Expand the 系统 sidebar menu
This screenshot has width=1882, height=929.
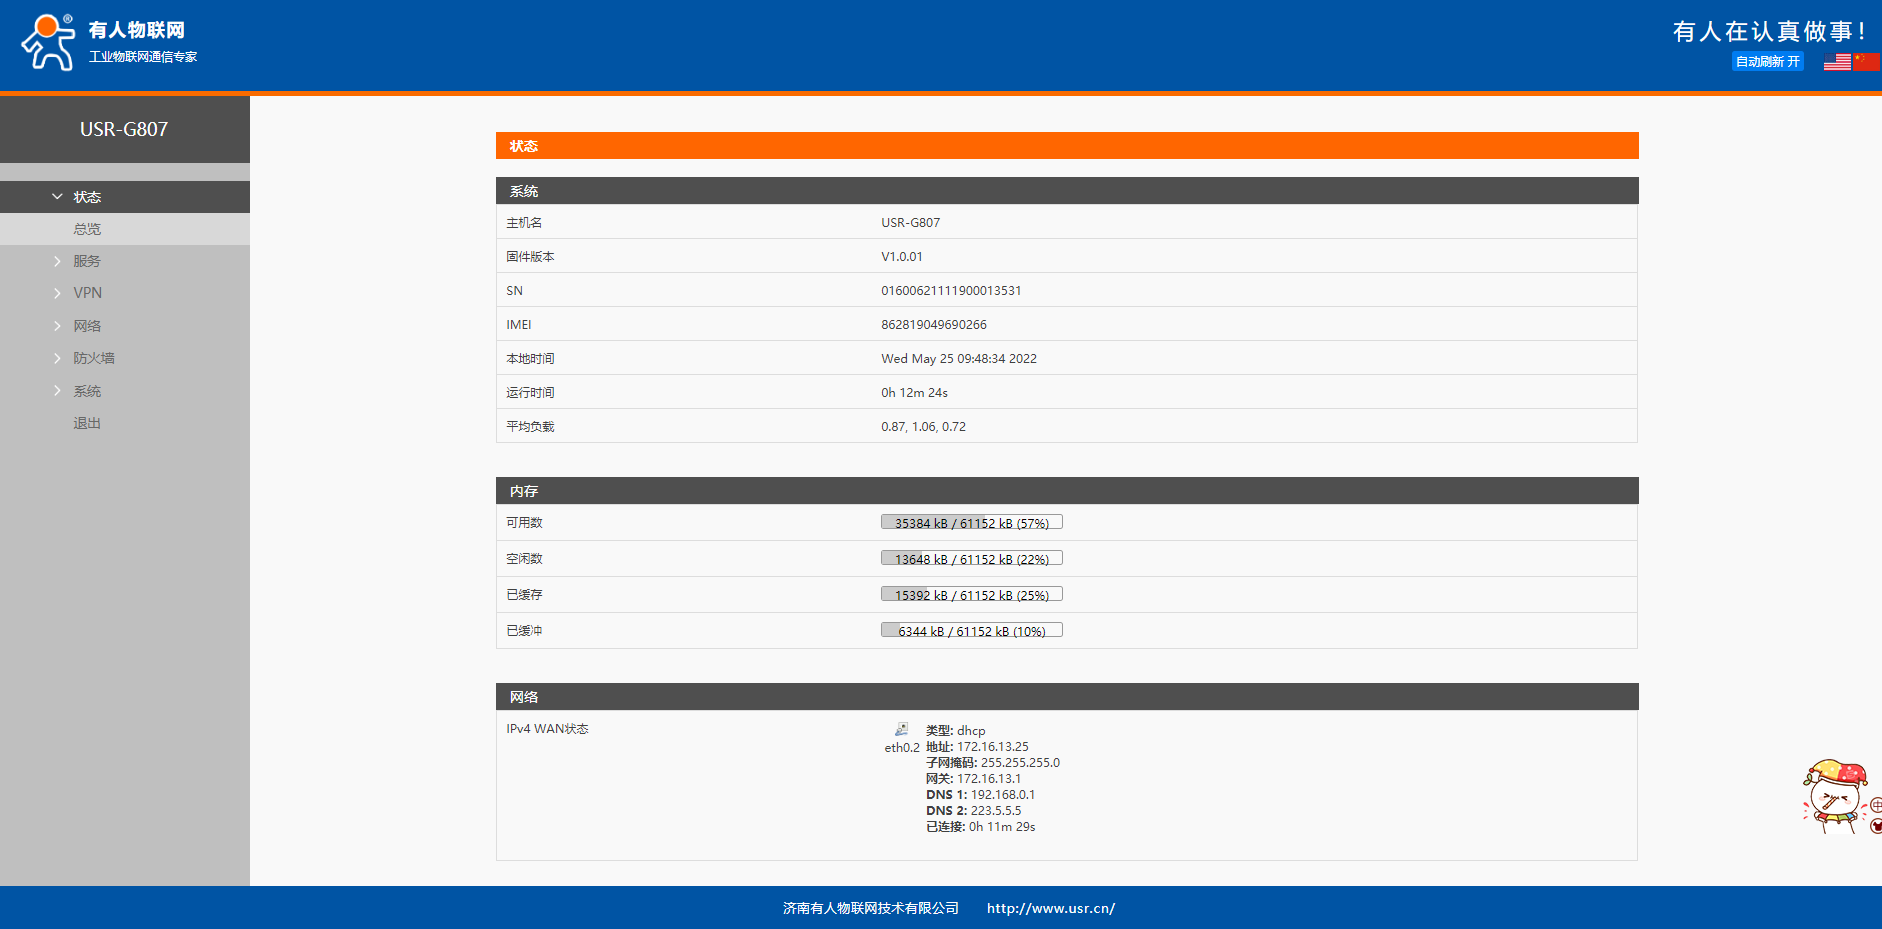(87, 391)
